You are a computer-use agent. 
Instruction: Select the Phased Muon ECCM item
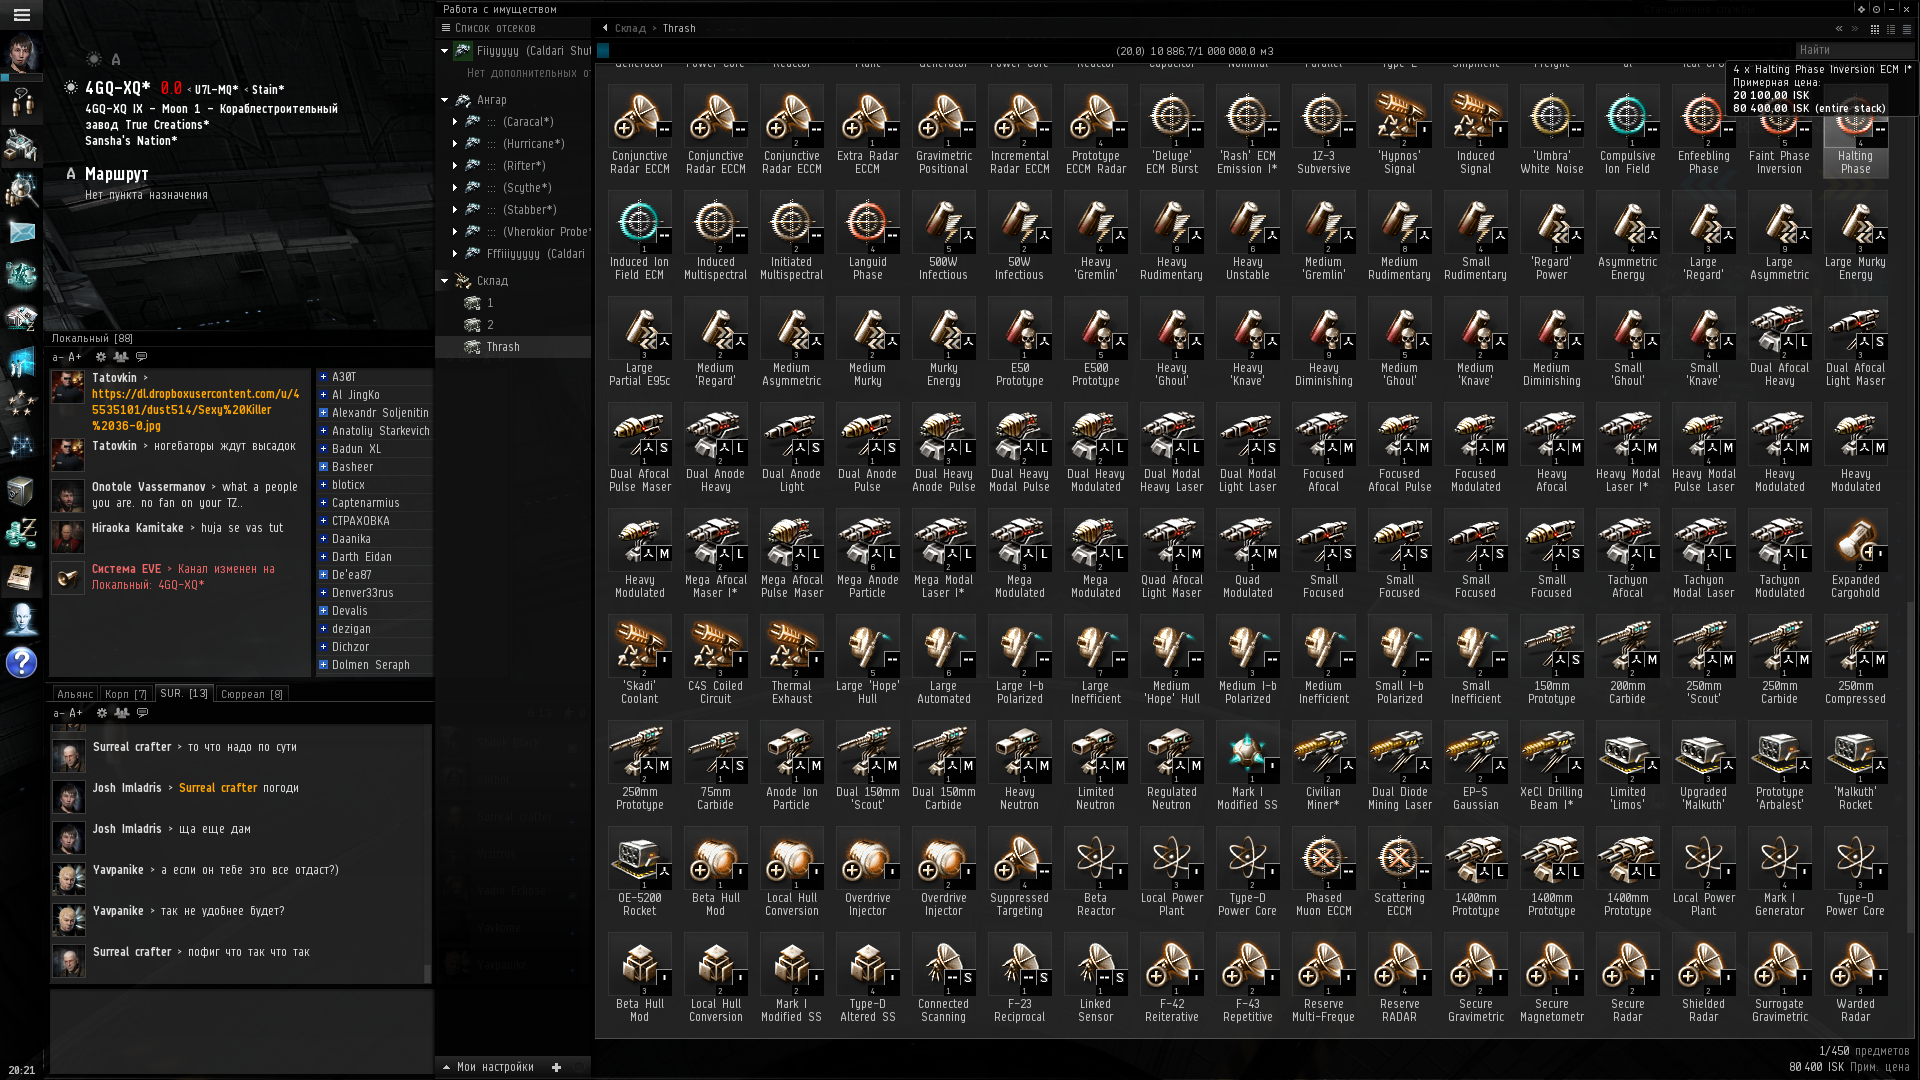click(1323, 872)
